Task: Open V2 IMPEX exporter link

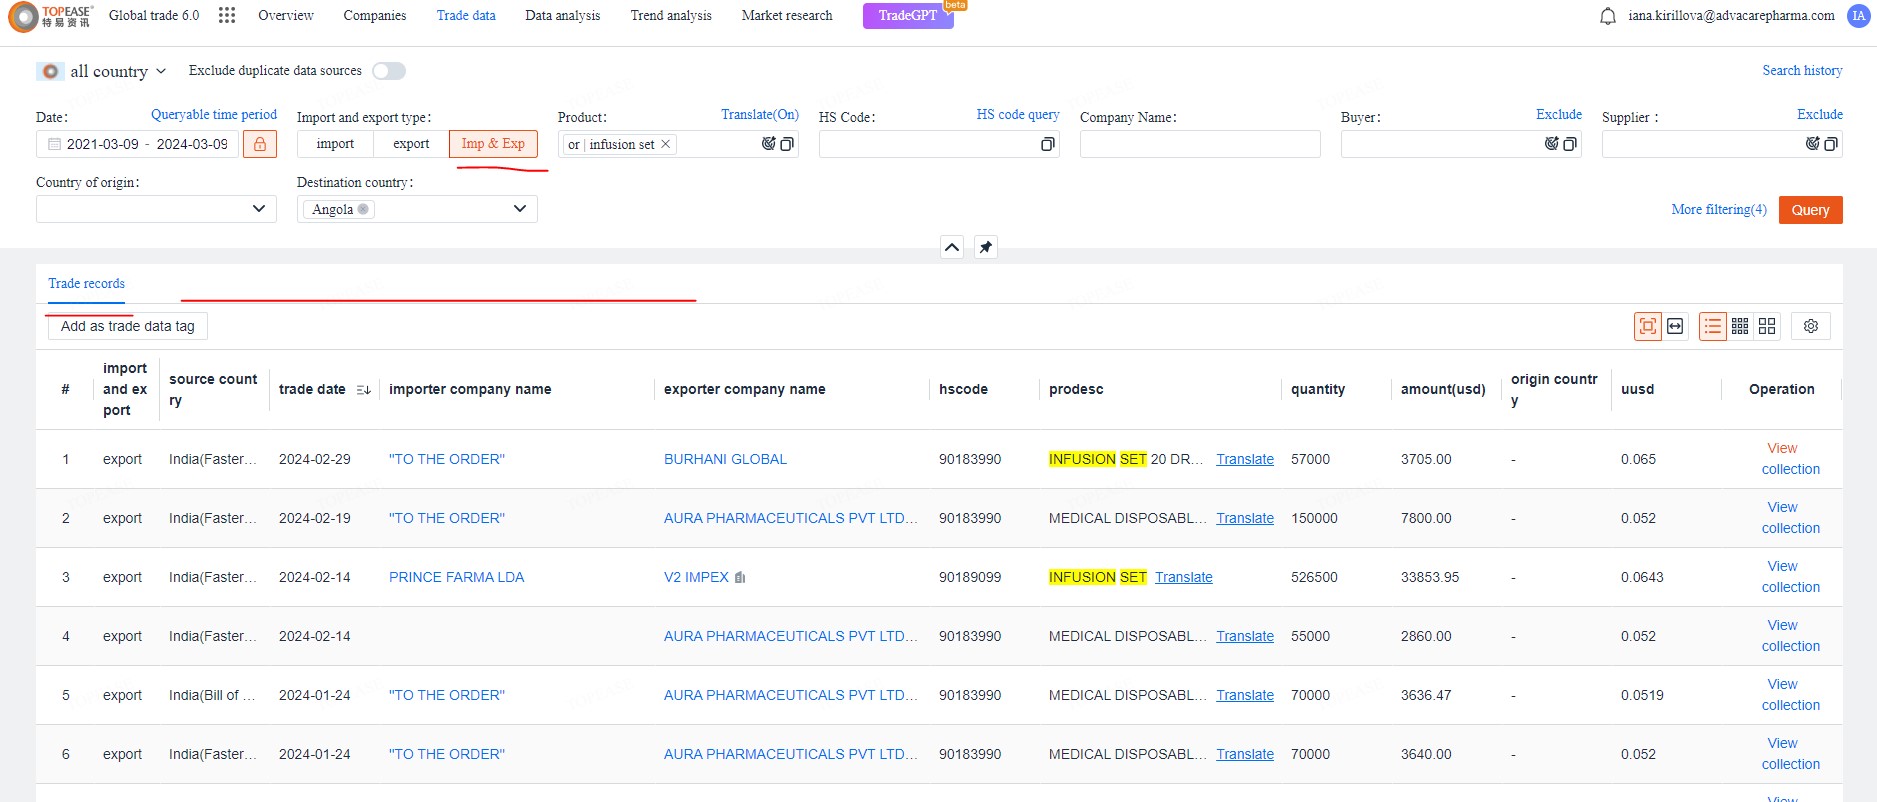Action: tap(696, 577)
